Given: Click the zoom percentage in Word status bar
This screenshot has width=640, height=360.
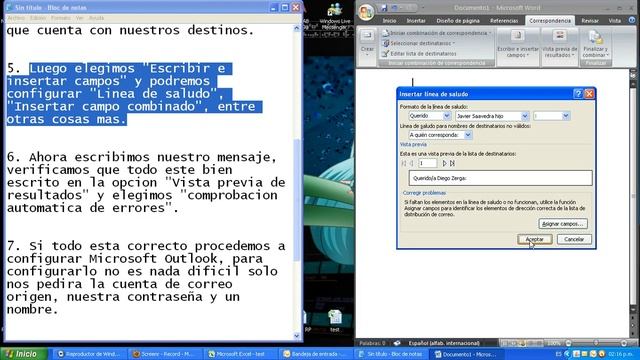Looking at the screenshot, I should (553, 343).
